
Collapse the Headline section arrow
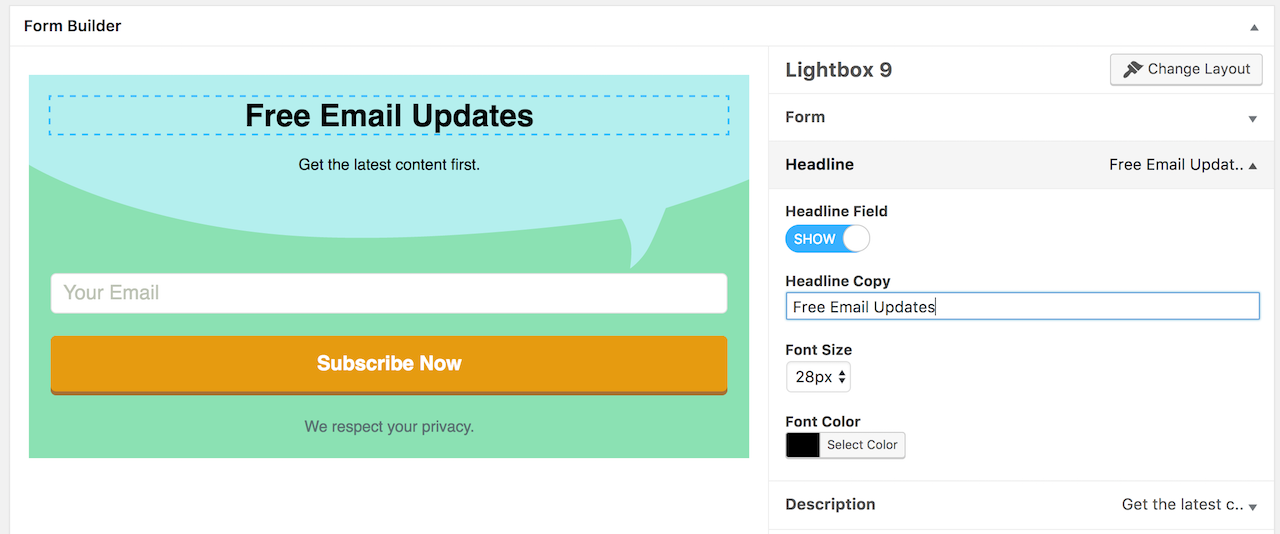[x=1253, y=165]
